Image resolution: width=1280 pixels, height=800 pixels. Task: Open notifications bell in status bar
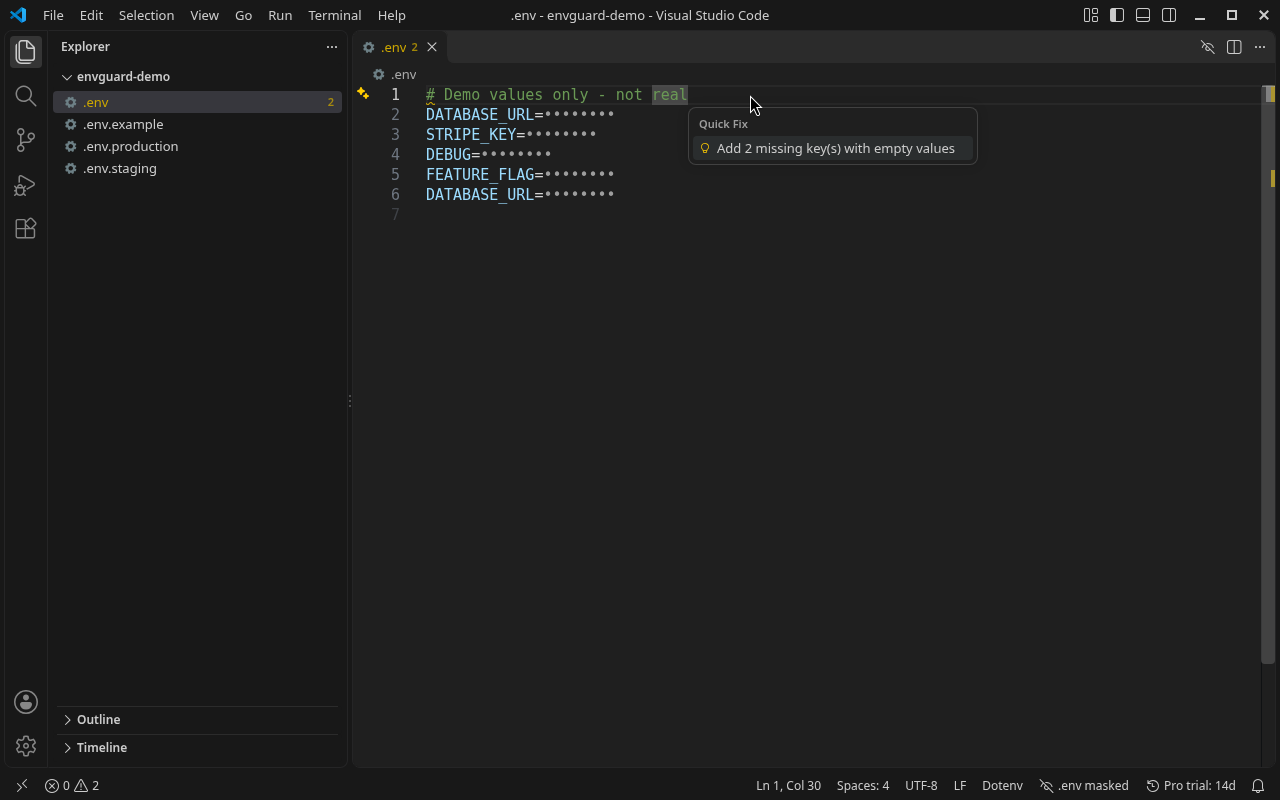pos(1258,786)
